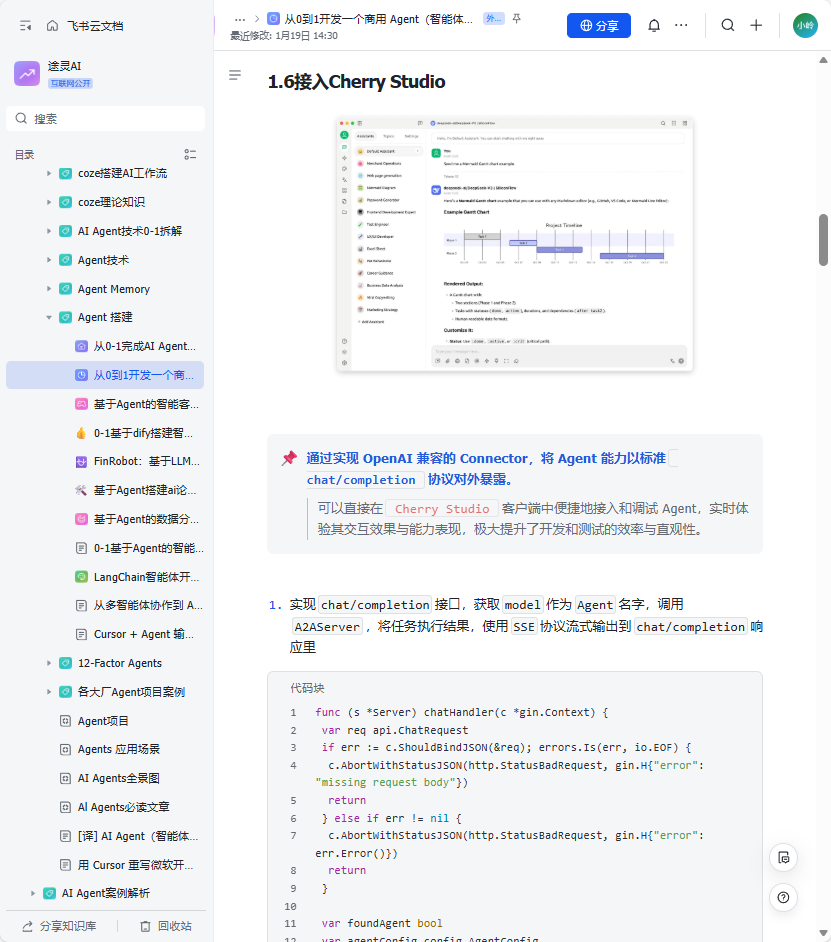Screen dimensions: 831x942
Task: Click the 互联网公开 badge
Action: tap(70, 84)
